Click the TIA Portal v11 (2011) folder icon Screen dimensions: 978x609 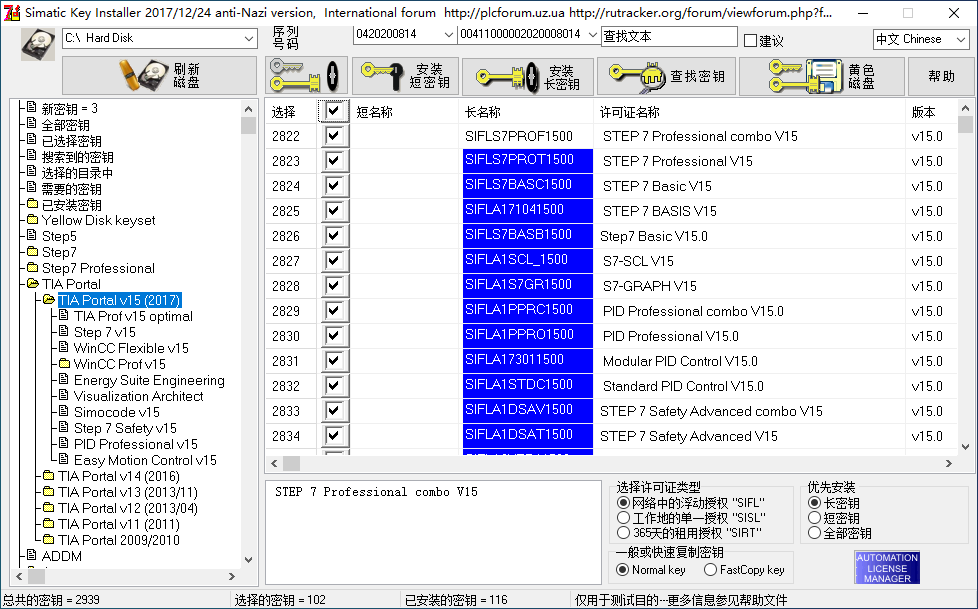coord(49,523)
